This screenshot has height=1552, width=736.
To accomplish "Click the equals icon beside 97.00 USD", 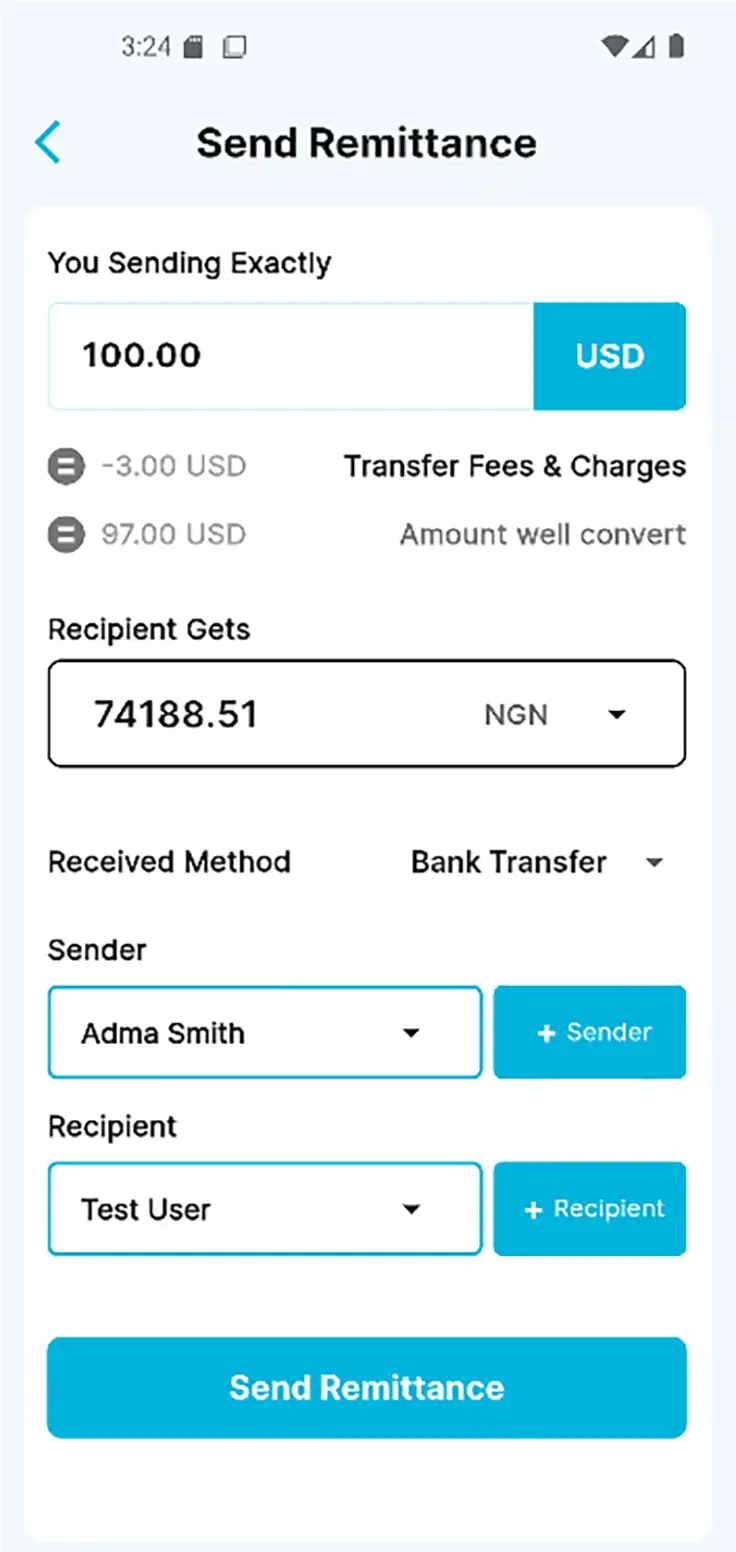I will 66,535.
